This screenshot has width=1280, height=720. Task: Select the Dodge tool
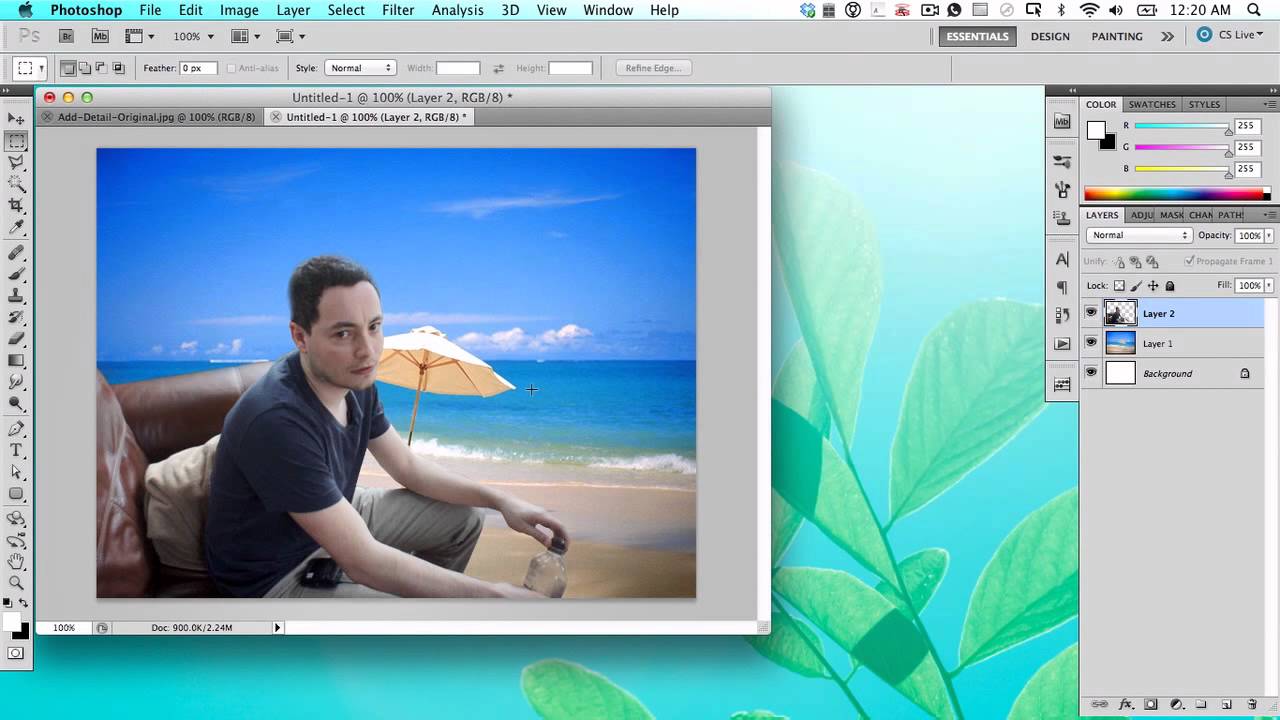click(x=16, y=404)
